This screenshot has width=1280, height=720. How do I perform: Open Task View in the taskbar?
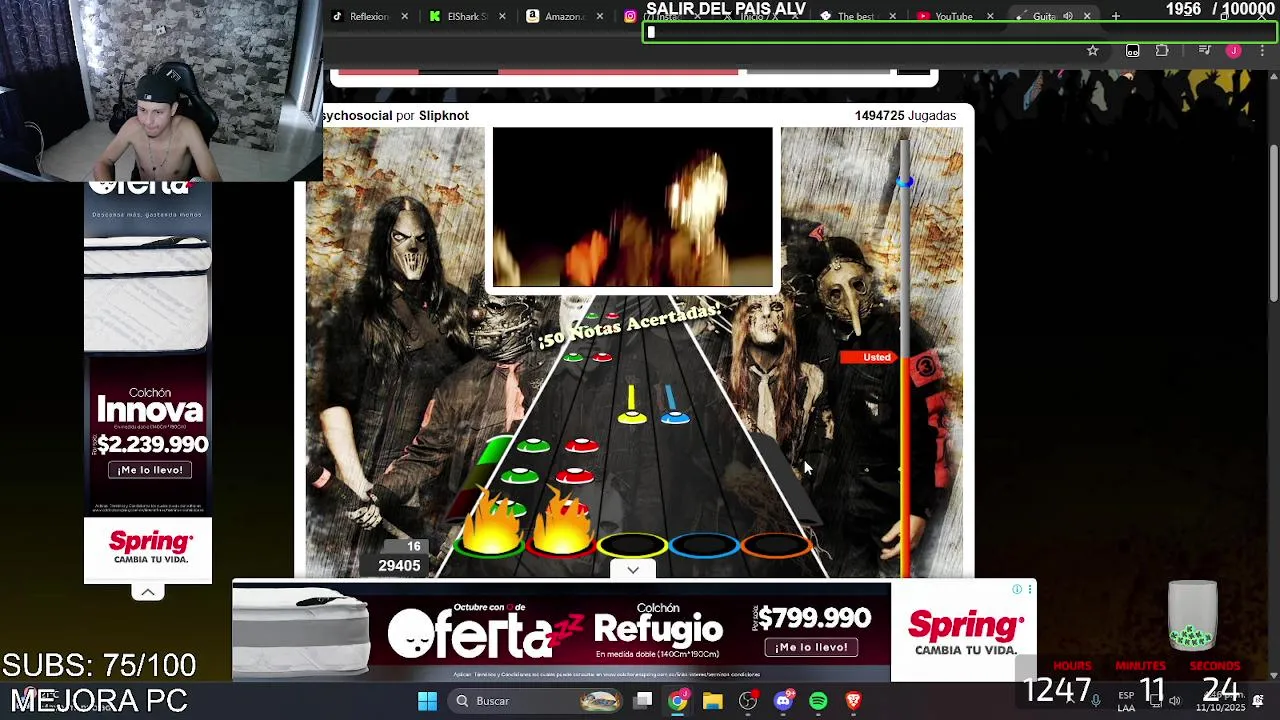pos(644,701)
